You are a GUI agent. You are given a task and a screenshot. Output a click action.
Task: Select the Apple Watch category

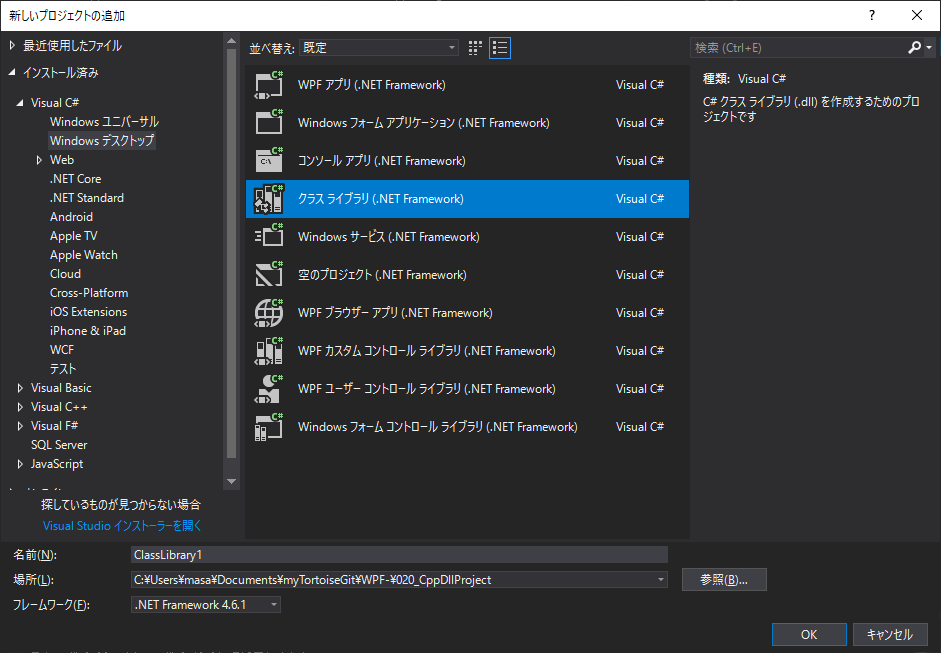(83, 255)
